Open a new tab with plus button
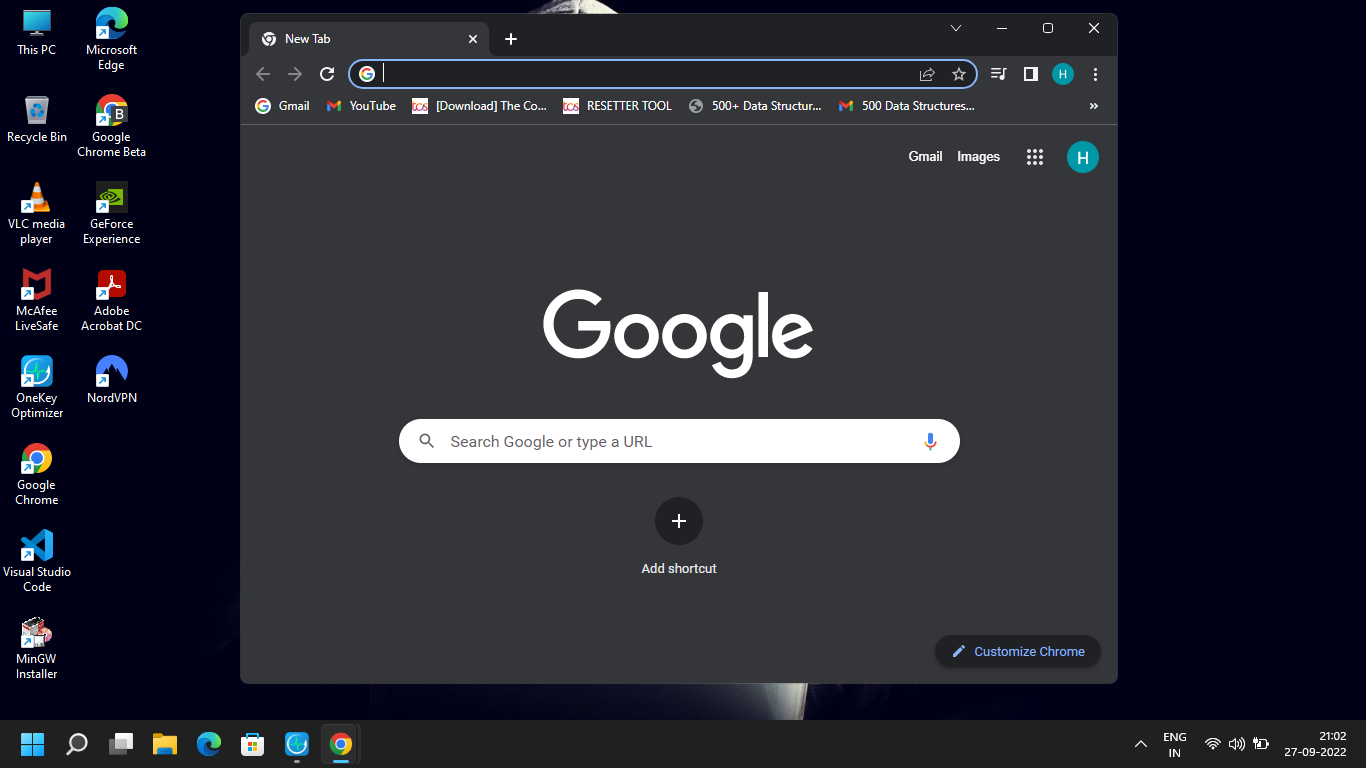The image size is (1366, 768). click(511, 39)
